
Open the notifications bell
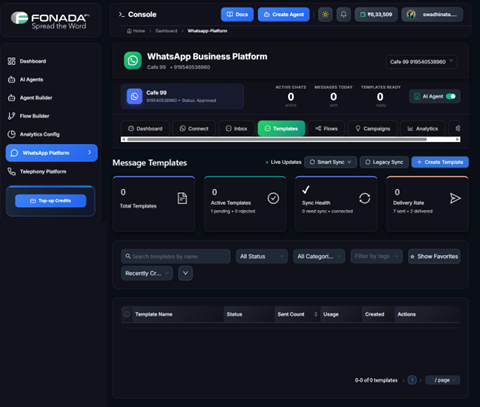(x=343, y=15)
